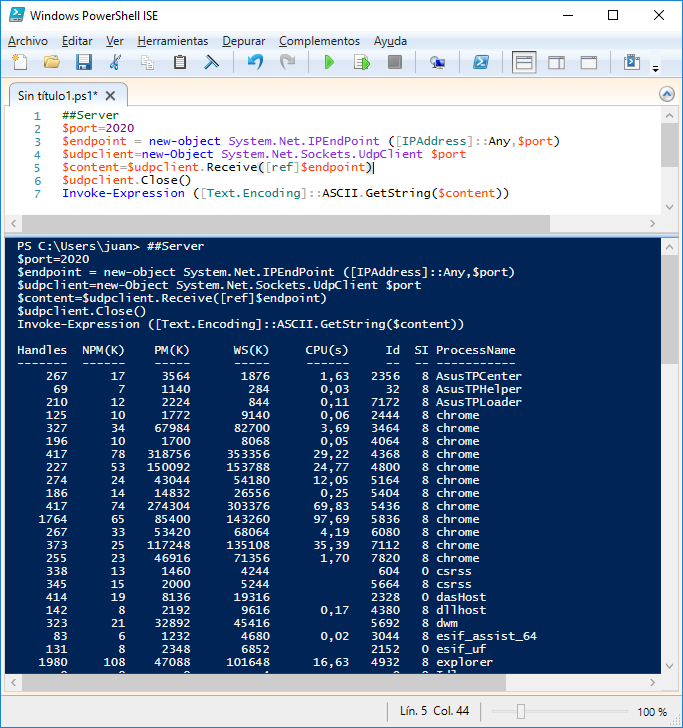Collapse the script pane with the chevron

[667, 94]
